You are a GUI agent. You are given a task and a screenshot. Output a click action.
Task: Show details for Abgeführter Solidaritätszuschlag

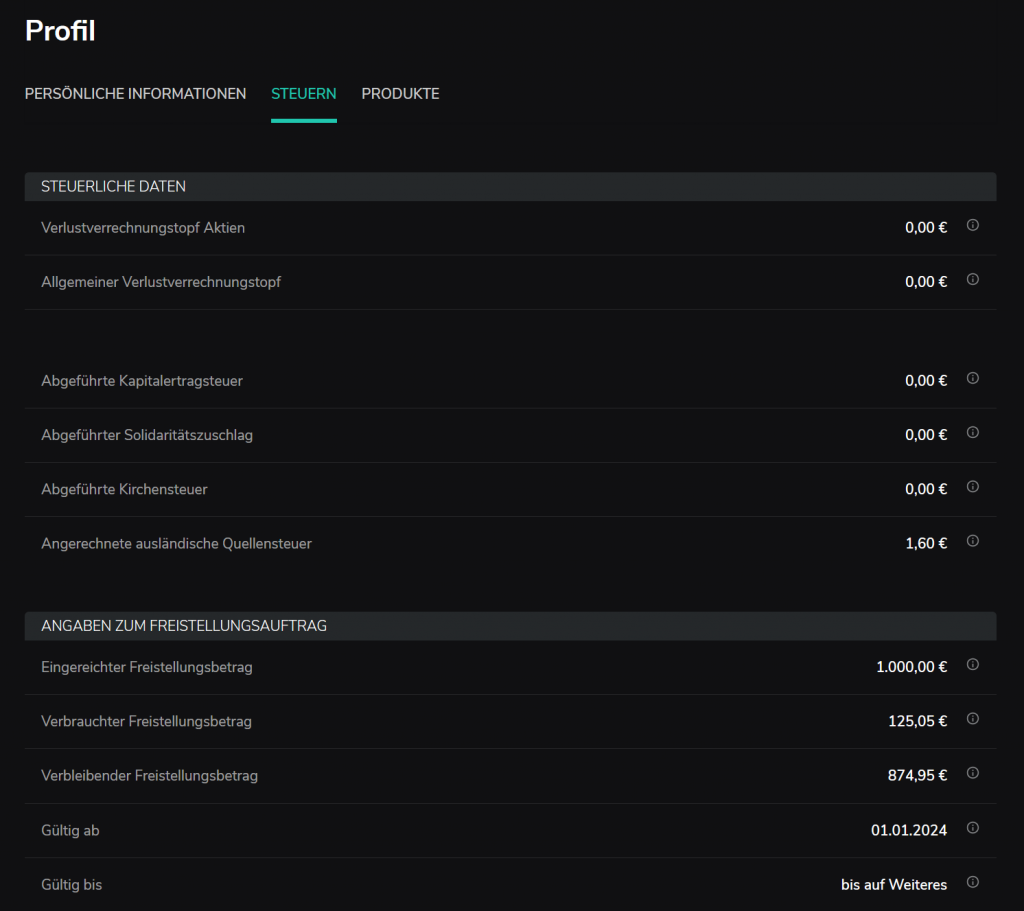pos(972,433)
